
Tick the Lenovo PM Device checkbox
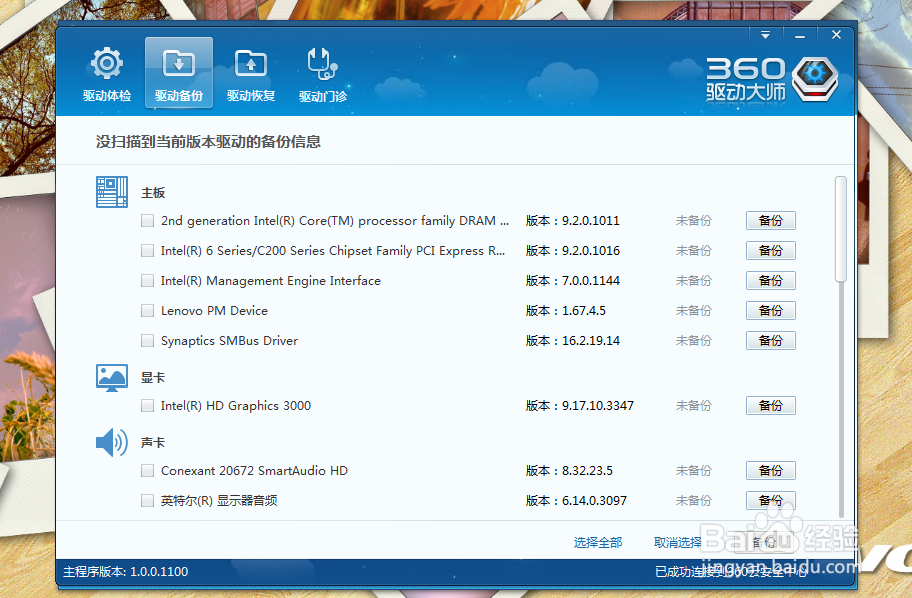tap(148, 311)
